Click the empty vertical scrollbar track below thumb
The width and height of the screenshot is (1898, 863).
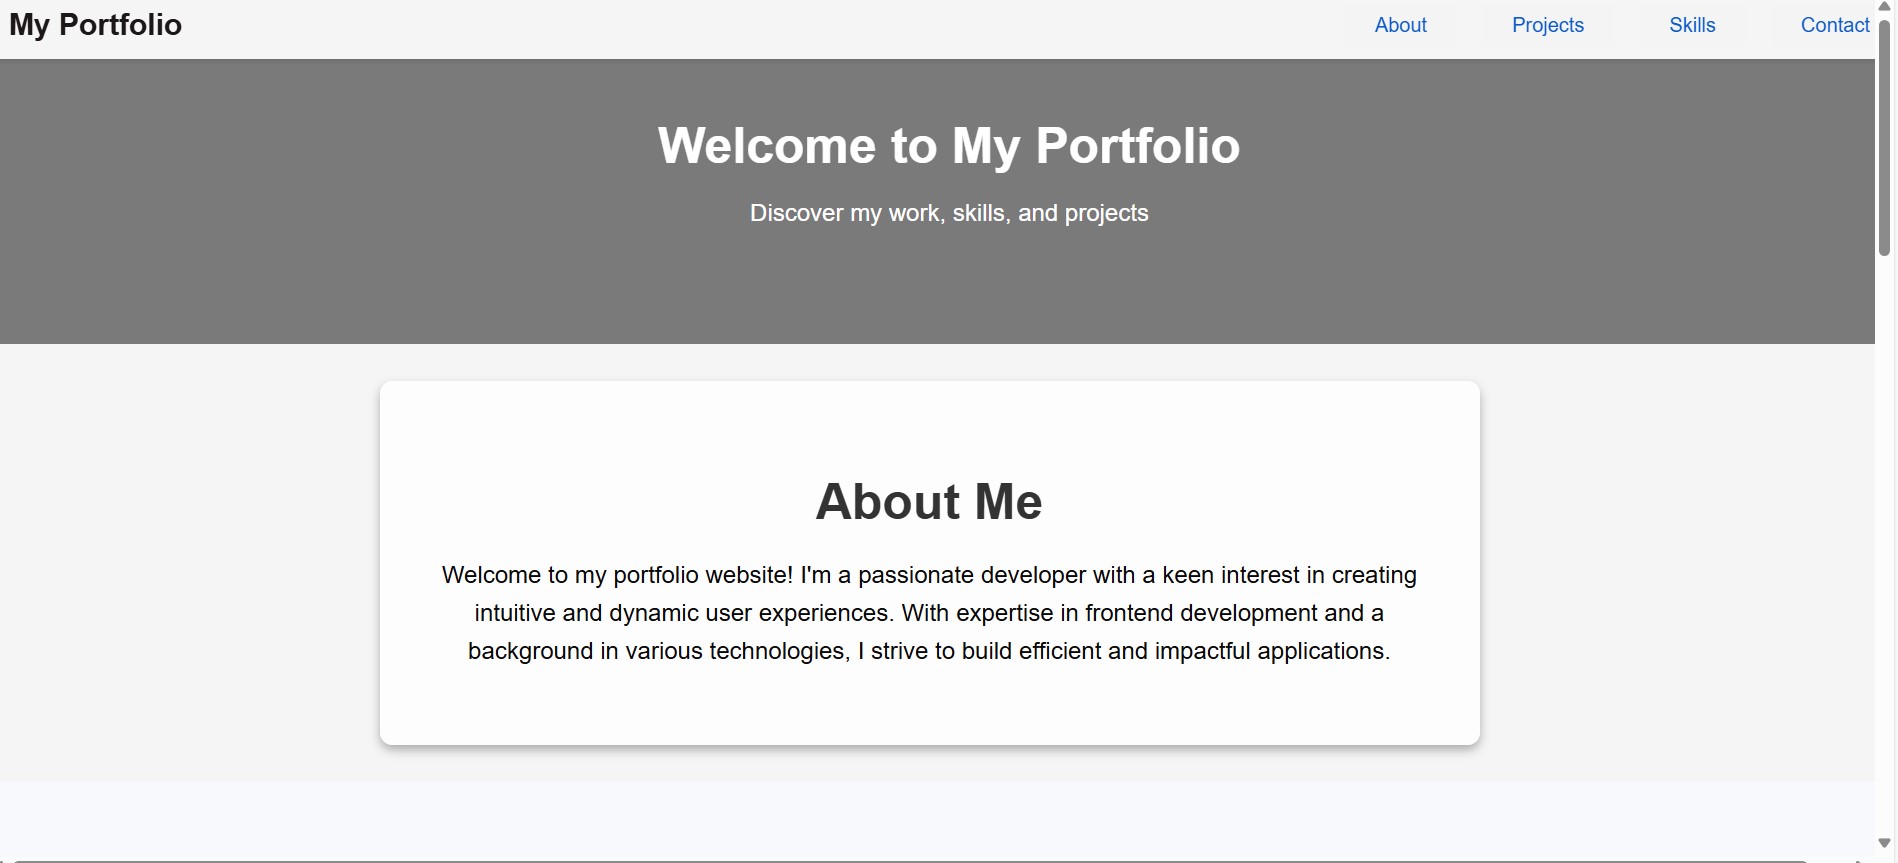(x=1885, y=550)
